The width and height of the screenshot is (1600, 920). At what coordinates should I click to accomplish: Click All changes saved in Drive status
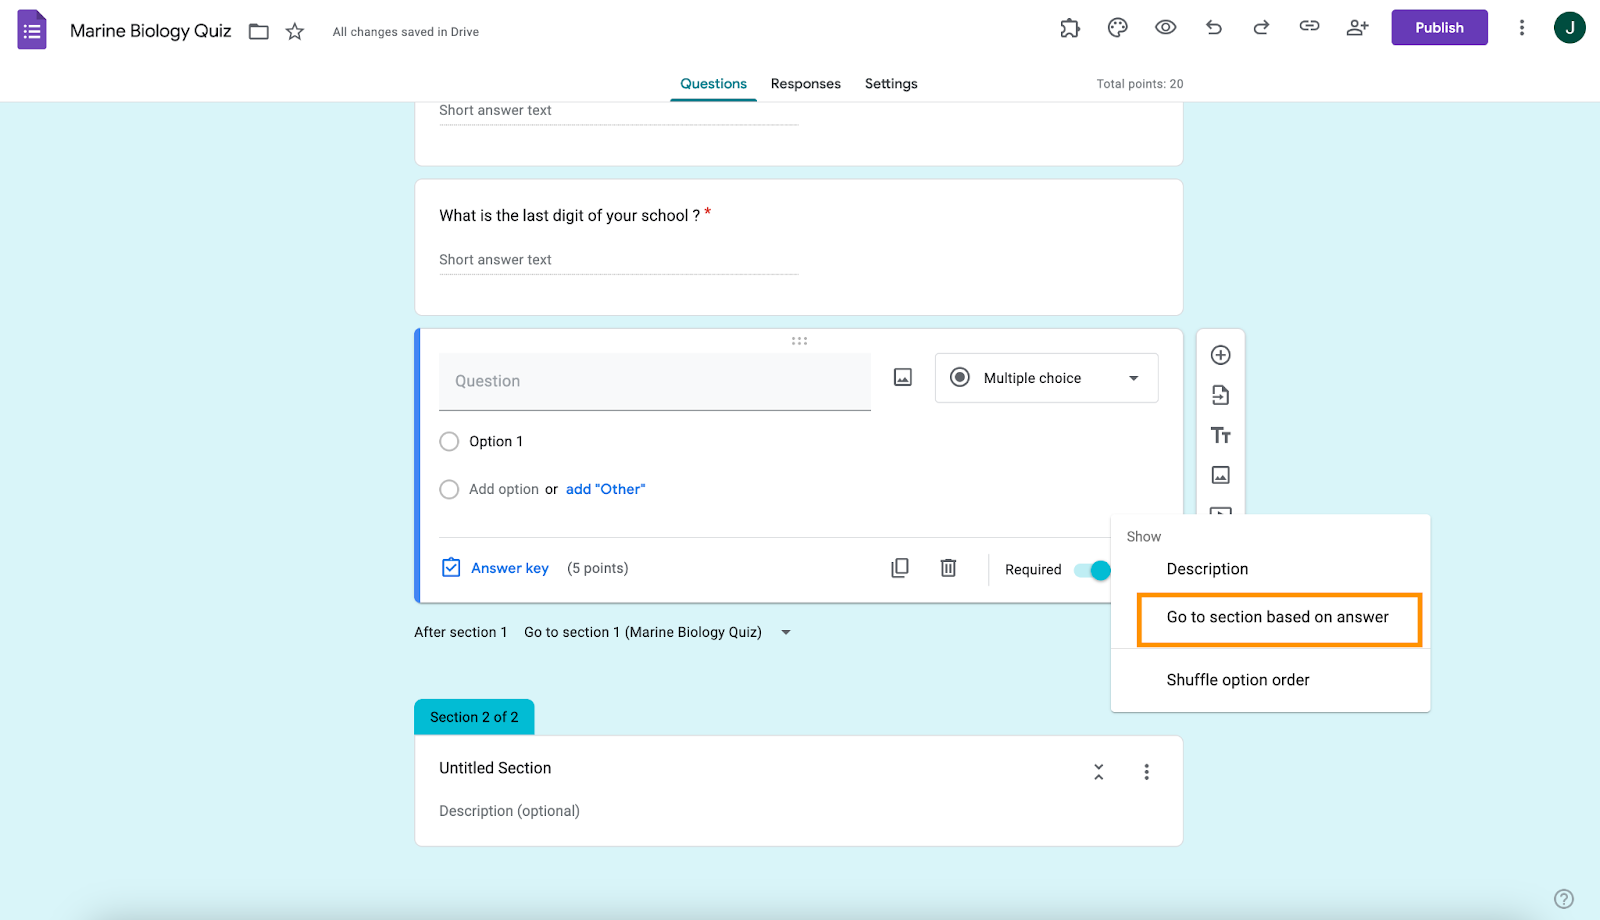coord(406,32)
